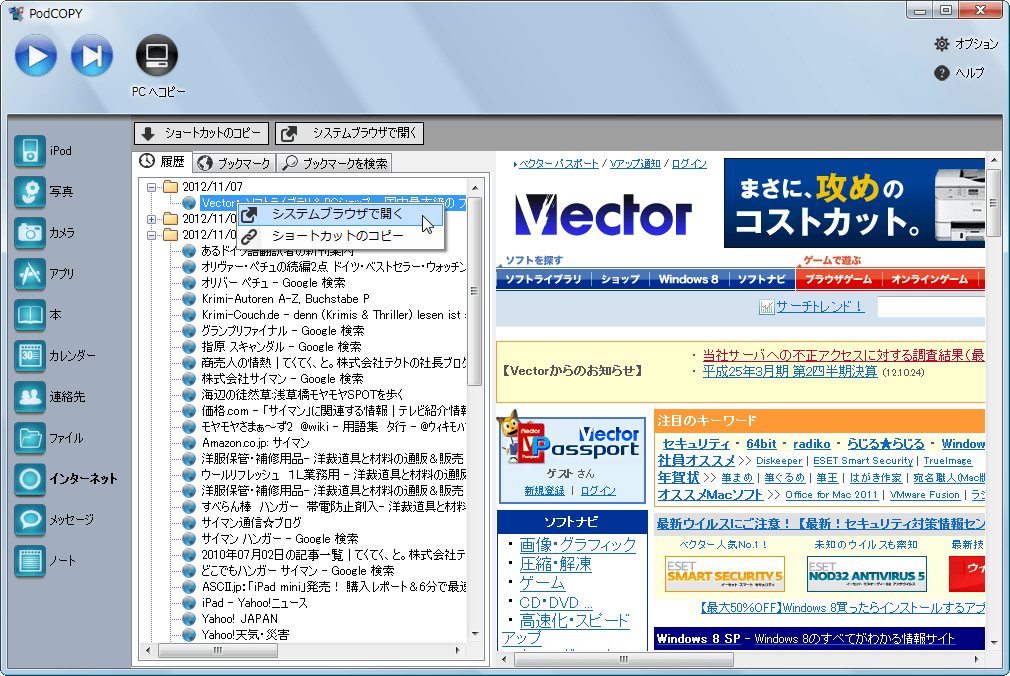Click globe icon beside サイマン ハンガー entry
Screen dimensions: 1010x676
[x=189, y=539]
